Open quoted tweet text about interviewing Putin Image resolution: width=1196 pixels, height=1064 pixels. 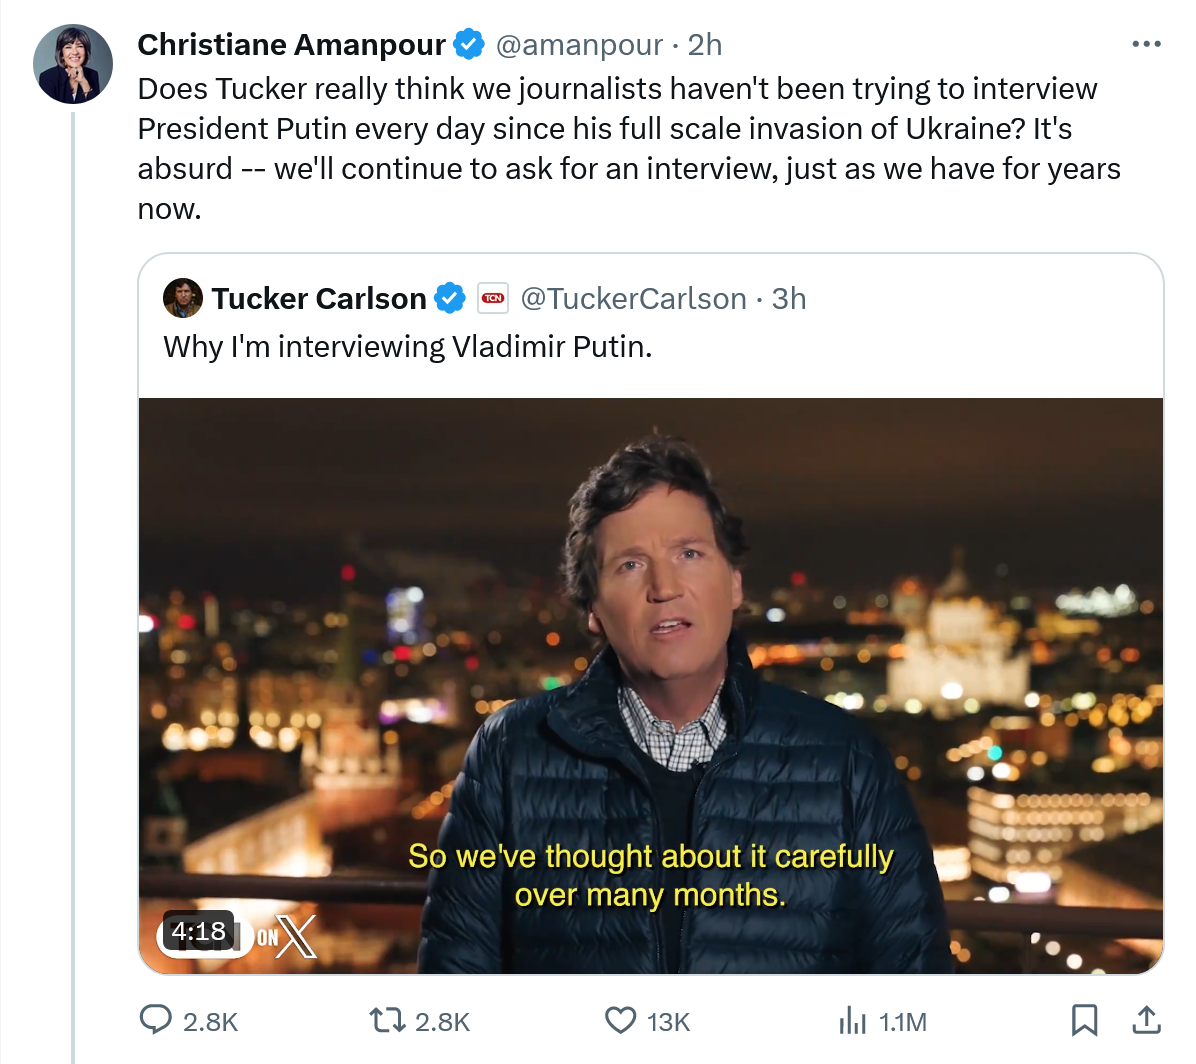[x=407, y=347]
